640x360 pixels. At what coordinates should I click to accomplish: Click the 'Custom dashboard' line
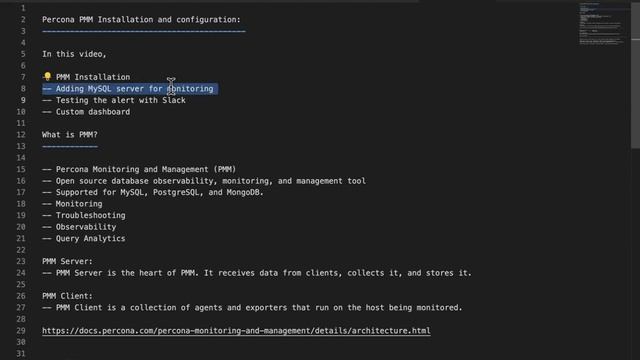tap(86, 111)
